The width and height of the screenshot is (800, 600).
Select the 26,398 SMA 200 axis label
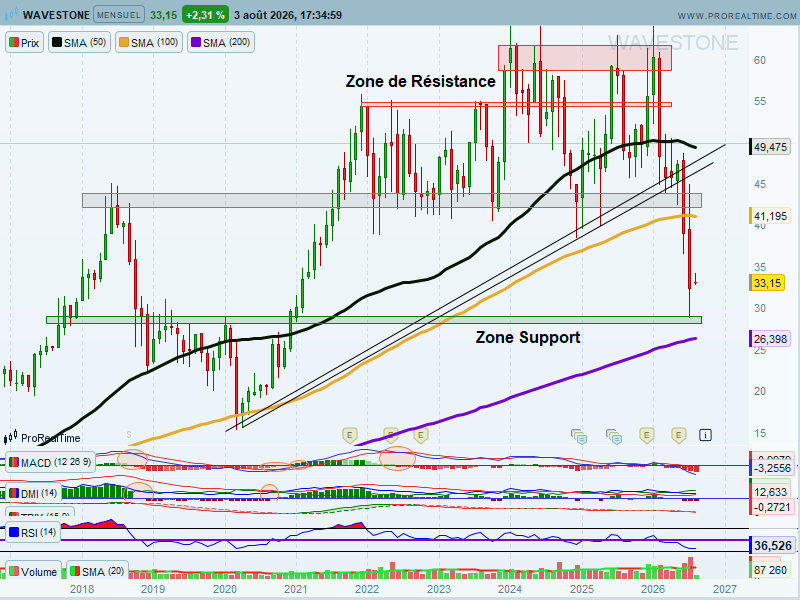point(769,339)
